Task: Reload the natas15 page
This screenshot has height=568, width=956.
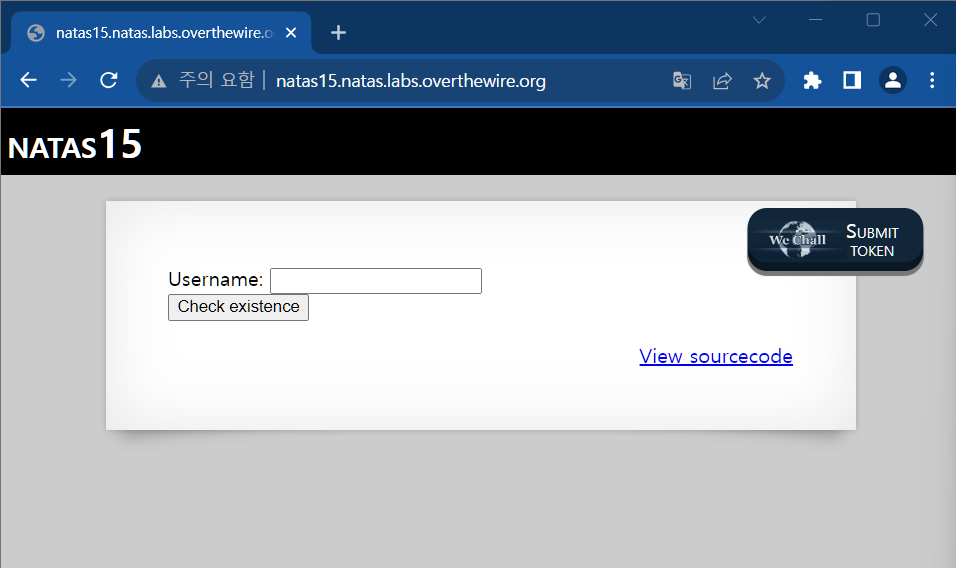Action: click(x=109, y=80)
